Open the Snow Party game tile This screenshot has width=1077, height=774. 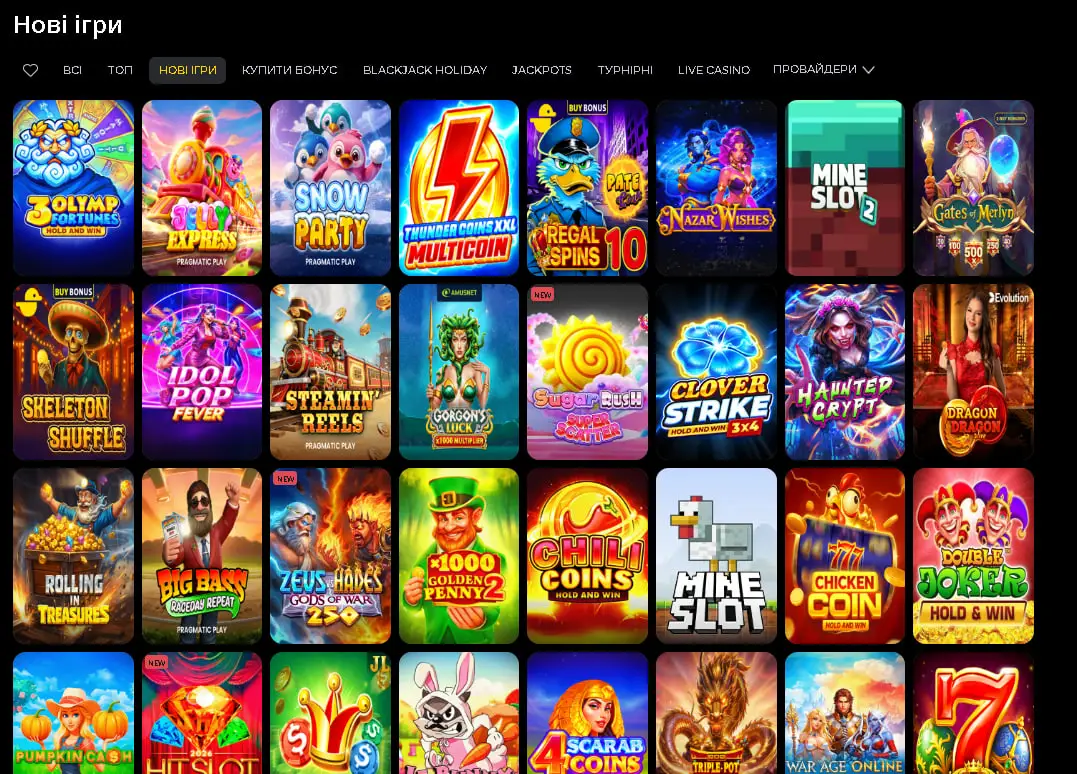330,187
